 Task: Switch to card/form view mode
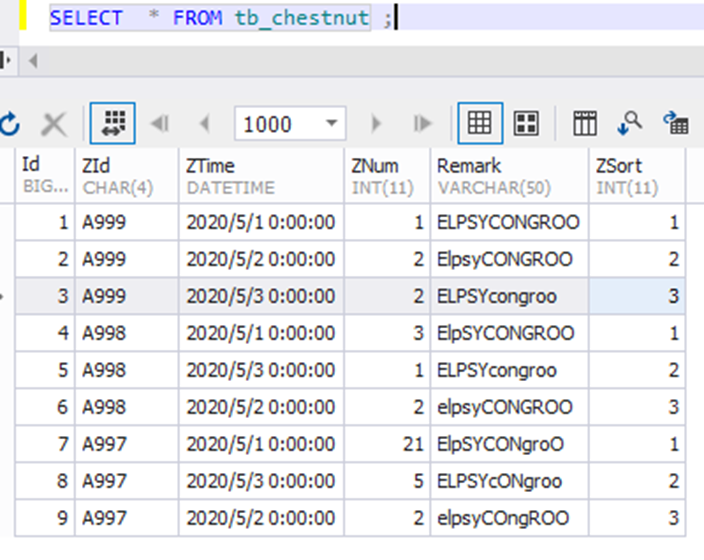(526, 123)
